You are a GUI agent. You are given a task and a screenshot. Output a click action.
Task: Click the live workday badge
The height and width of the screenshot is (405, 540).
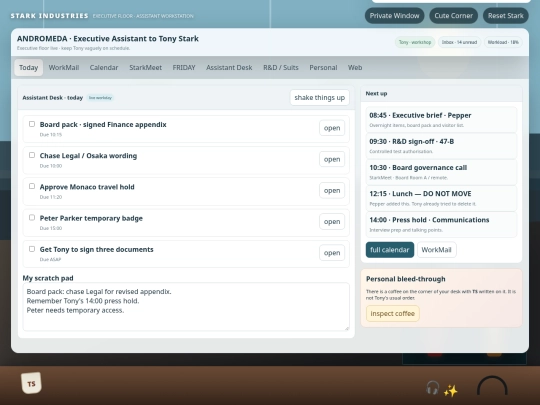(100, 98)
